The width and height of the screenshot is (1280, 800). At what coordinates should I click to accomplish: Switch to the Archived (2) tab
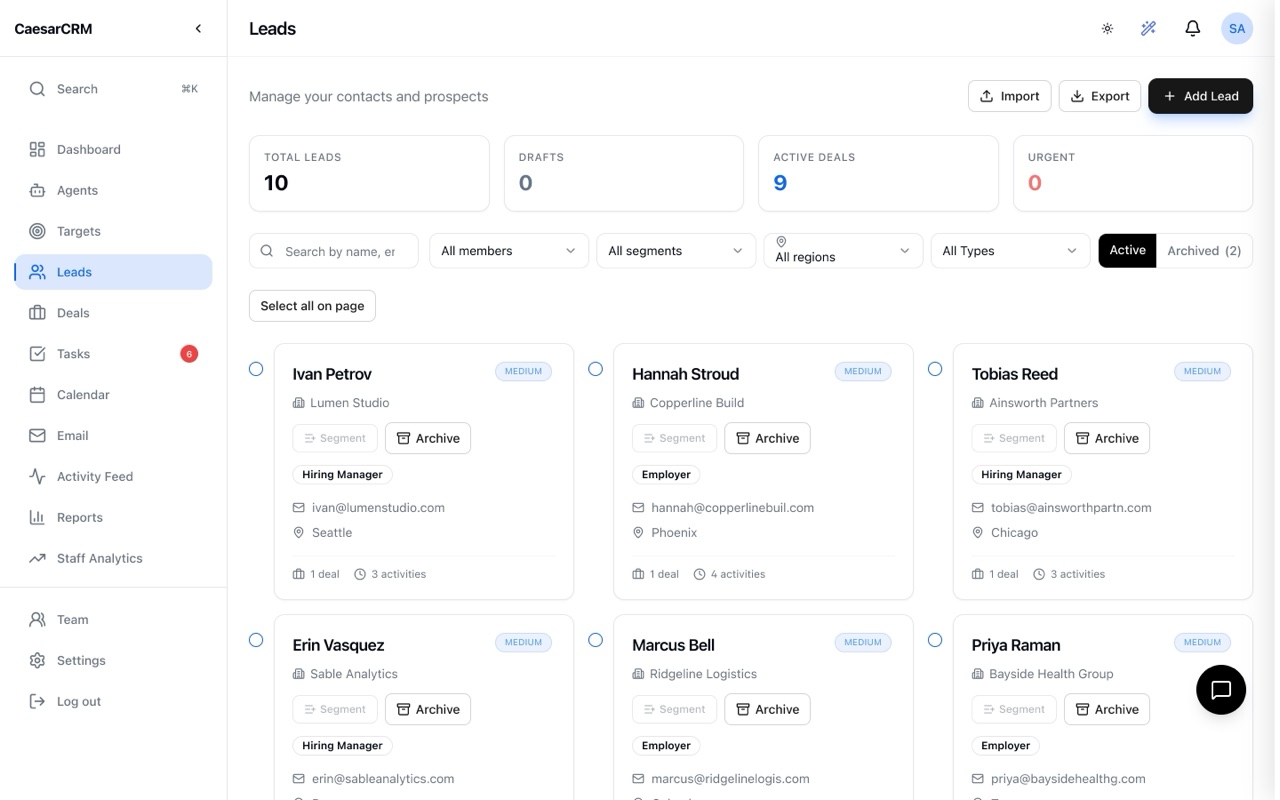pyautogui.click(x=1204, y=251)
